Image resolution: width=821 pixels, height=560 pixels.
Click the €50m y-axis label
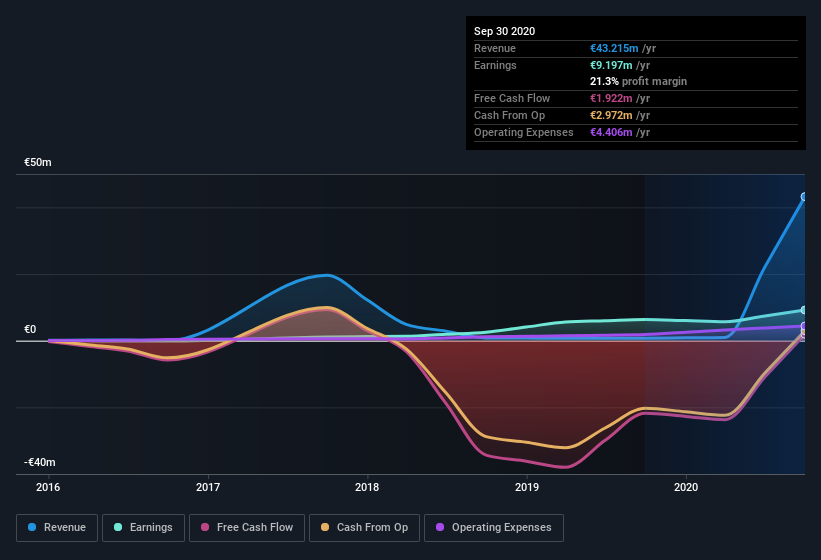coord(38,162)
